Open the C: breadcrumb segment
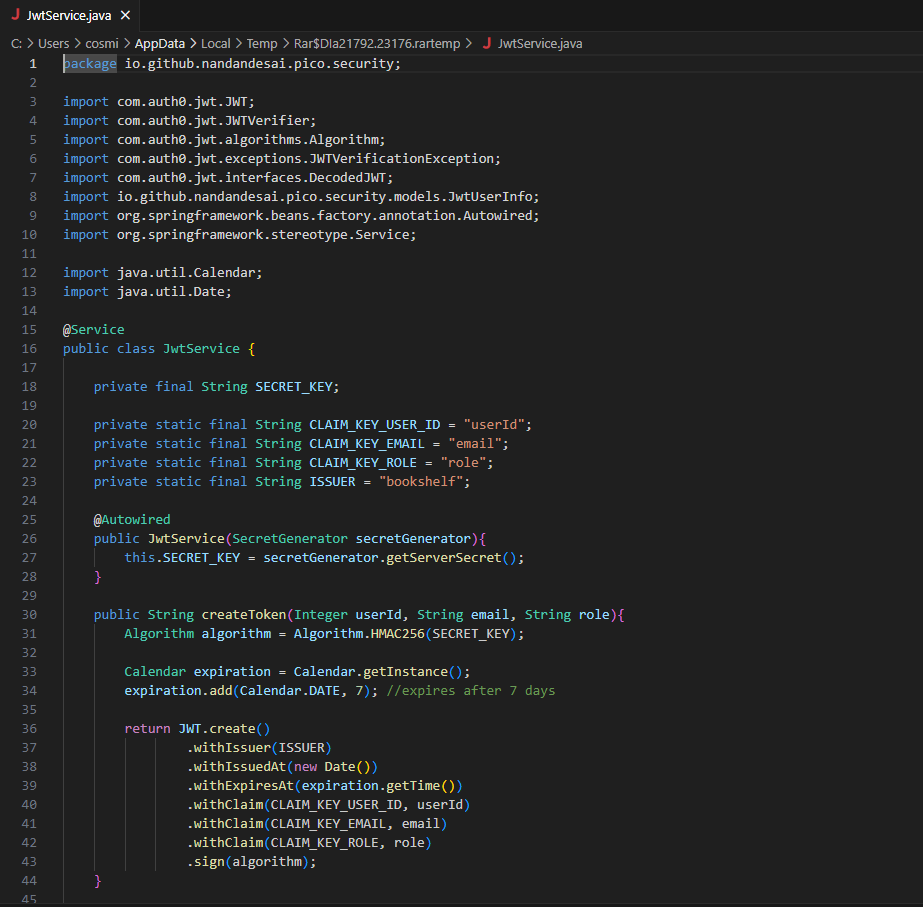Viewport: 923px width, 907px height. click(x=16, y=44)
